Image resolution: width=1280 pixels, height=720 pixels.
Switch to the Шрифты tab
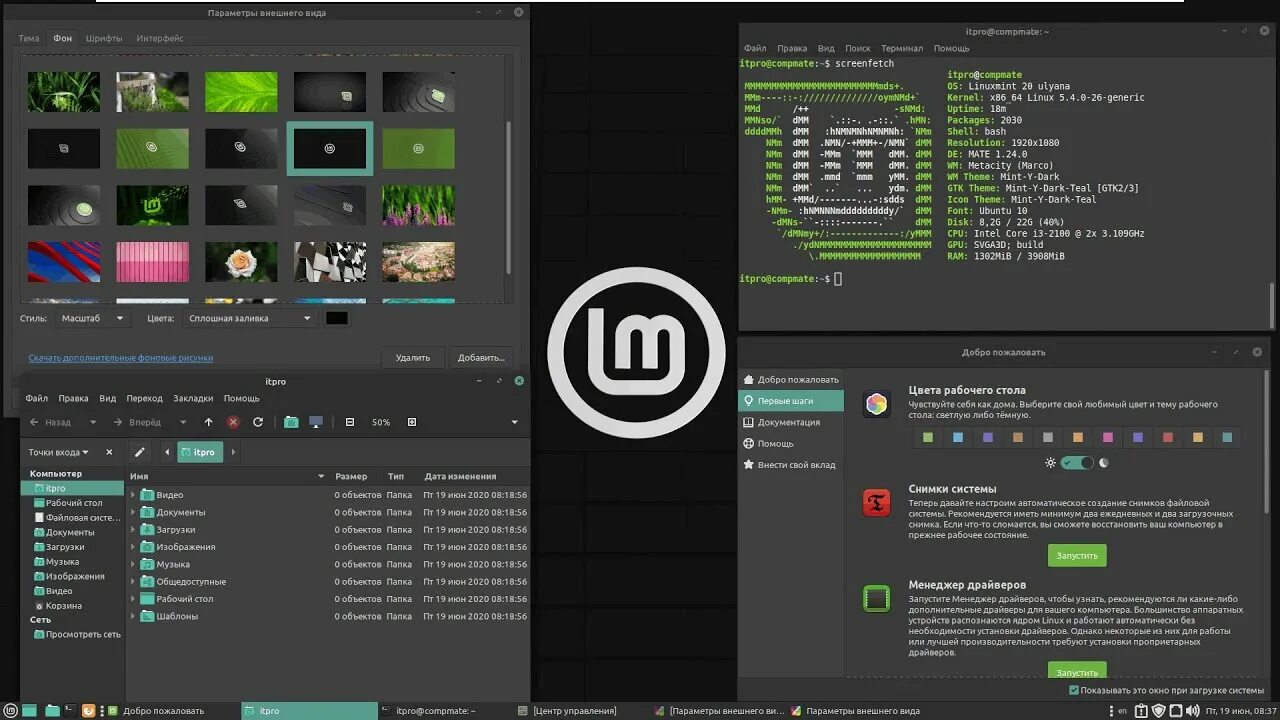[x=104, y=38]
